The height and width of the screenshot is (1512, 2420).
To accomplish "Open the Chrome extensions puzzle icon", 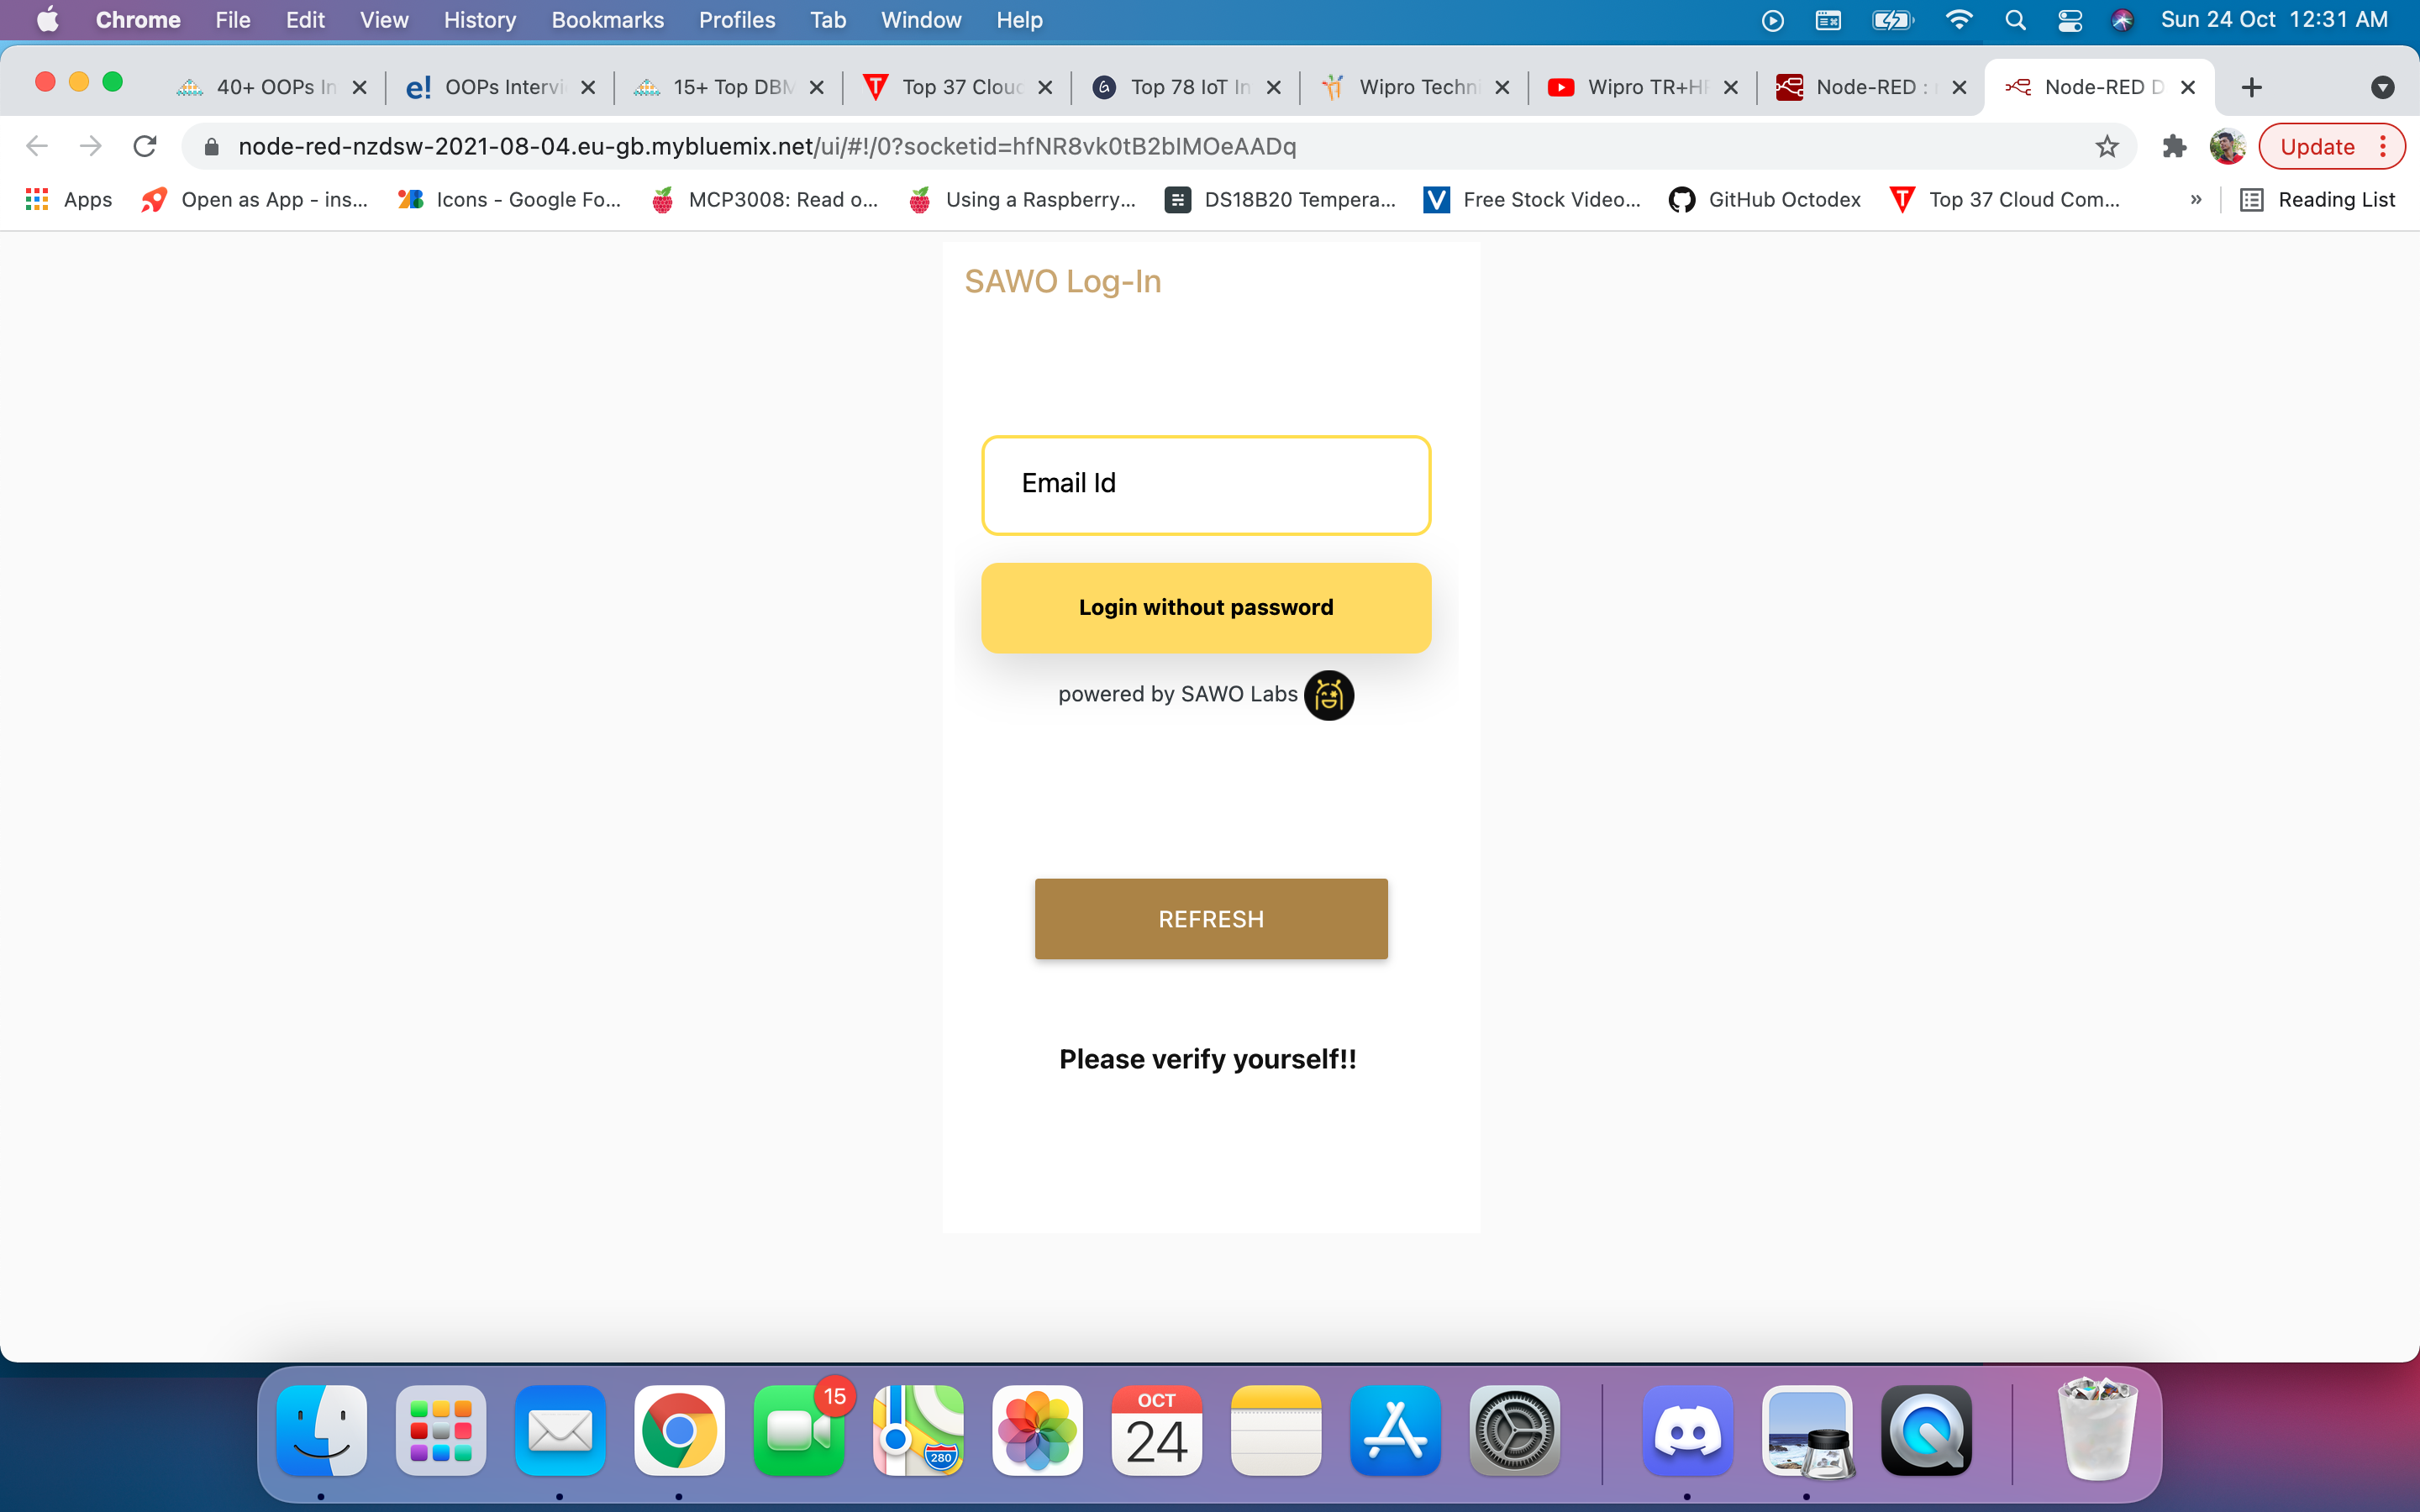I will tap(2174, 147).
